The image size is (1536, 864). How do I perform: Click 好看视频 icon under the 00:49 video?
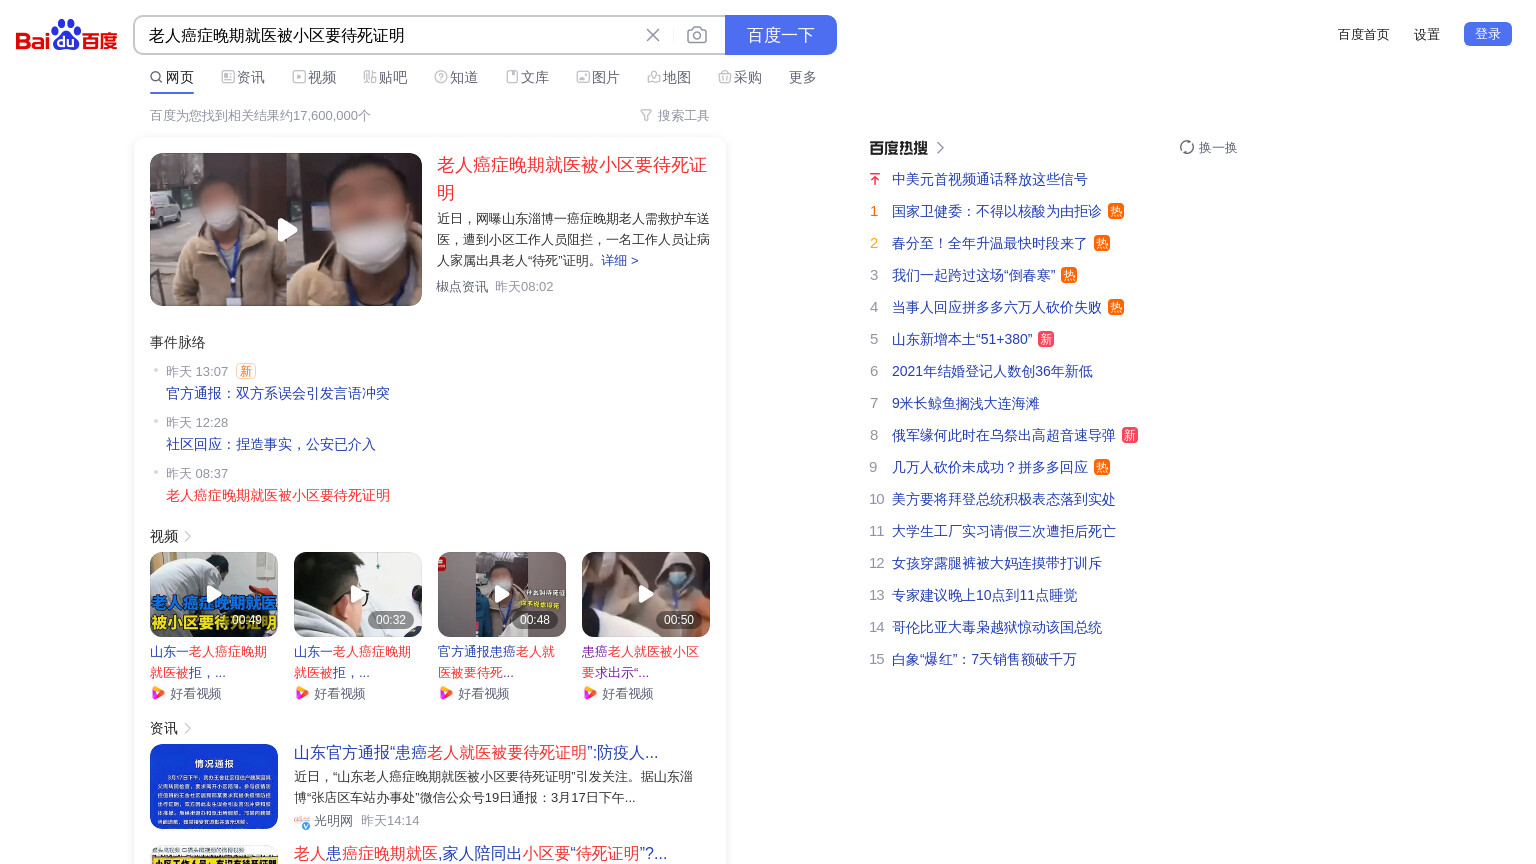[x=157, y=693]
